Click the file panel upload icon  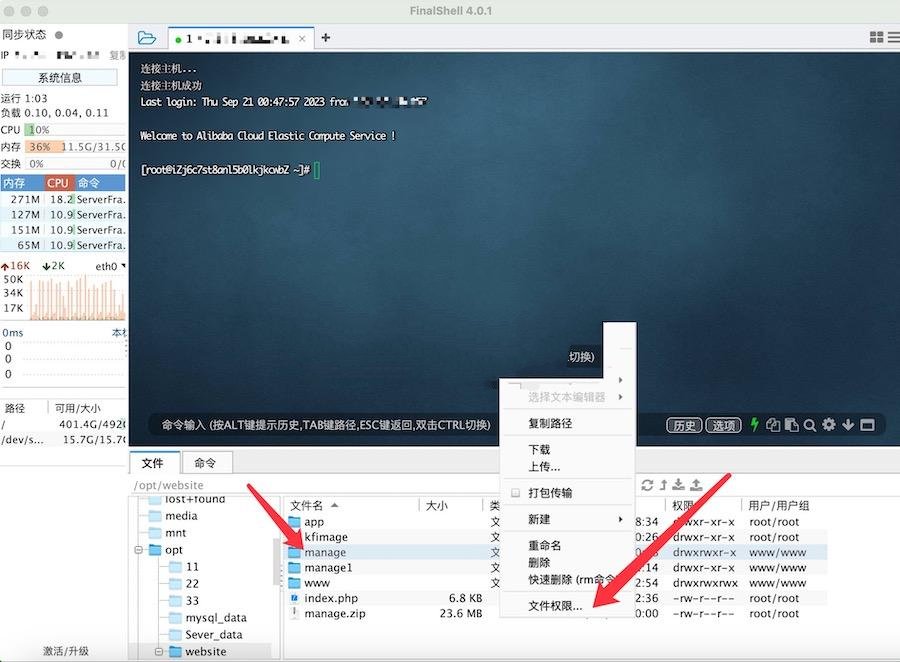[x=696, y=485]
